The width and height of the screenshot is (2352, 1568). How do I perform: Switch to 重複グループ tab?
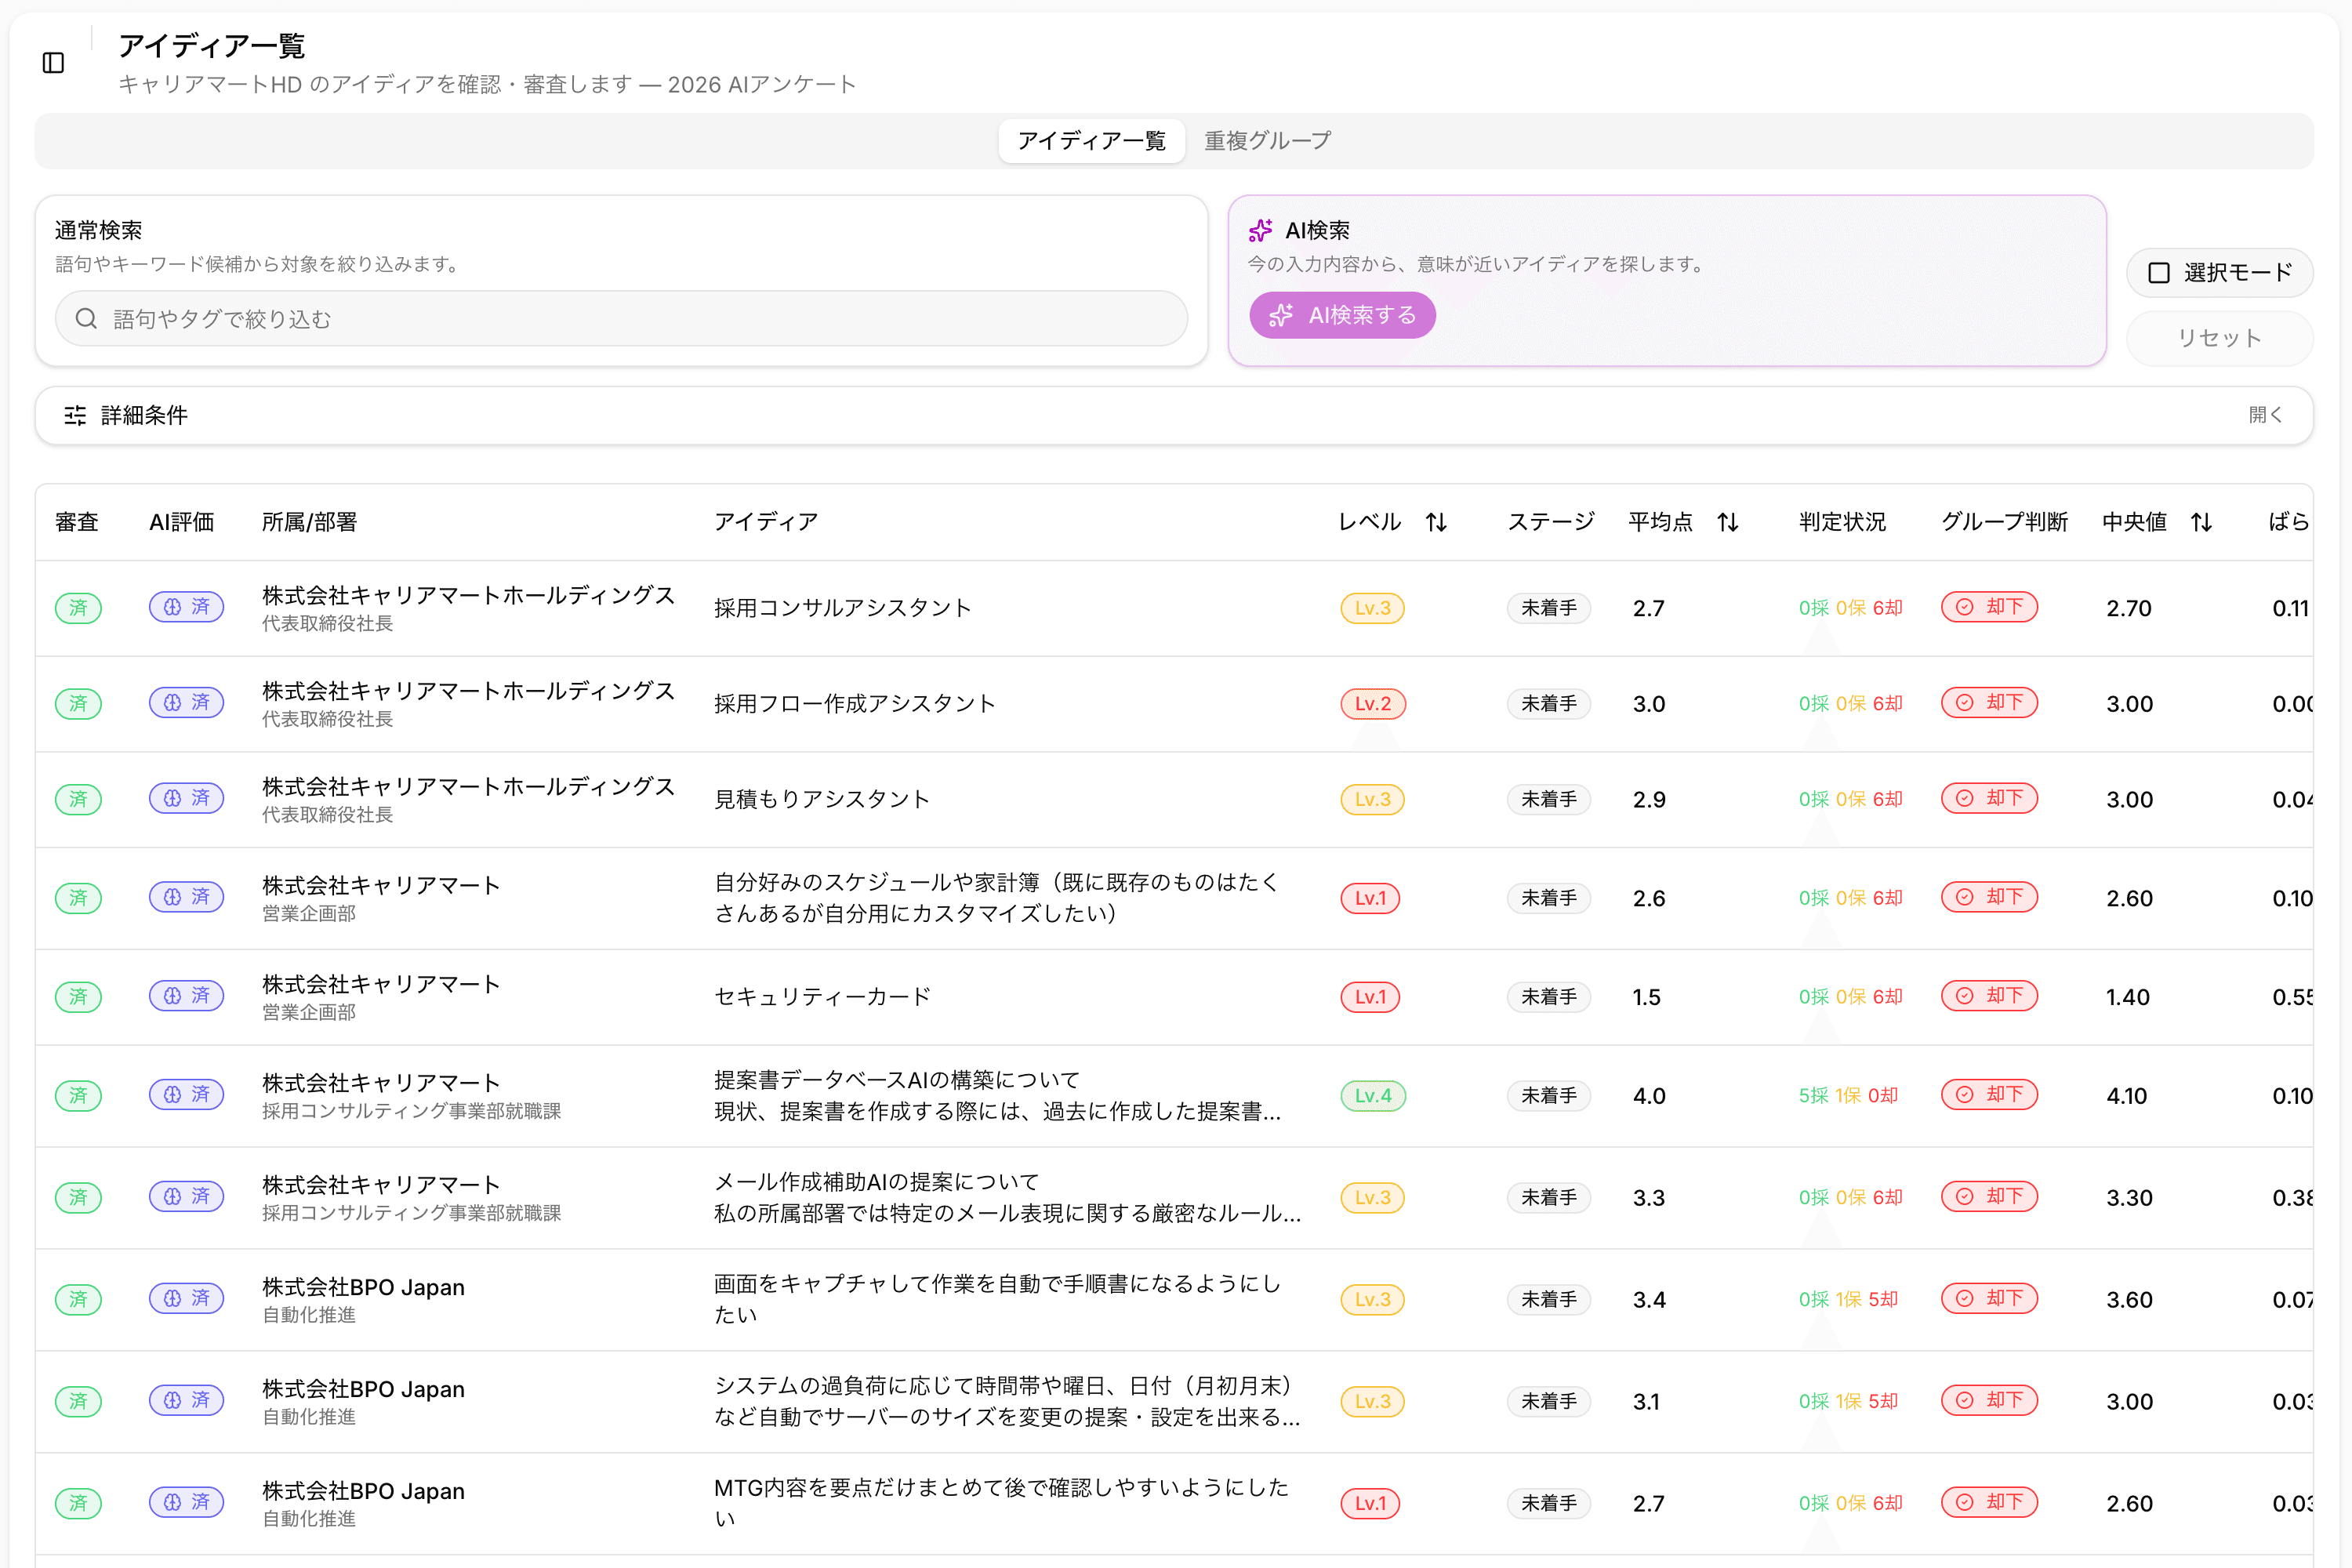1267,141
